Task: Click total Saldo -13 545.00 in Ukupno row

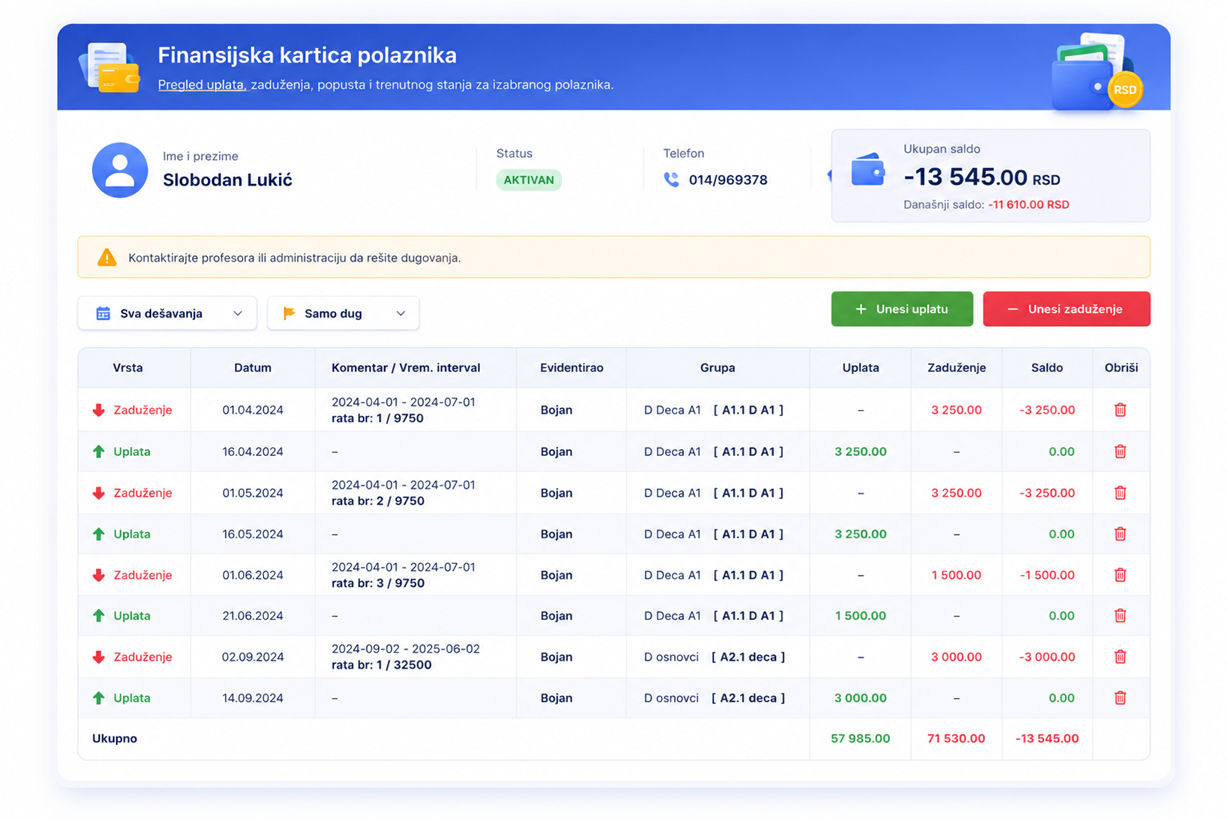Action: point(1047,739)
